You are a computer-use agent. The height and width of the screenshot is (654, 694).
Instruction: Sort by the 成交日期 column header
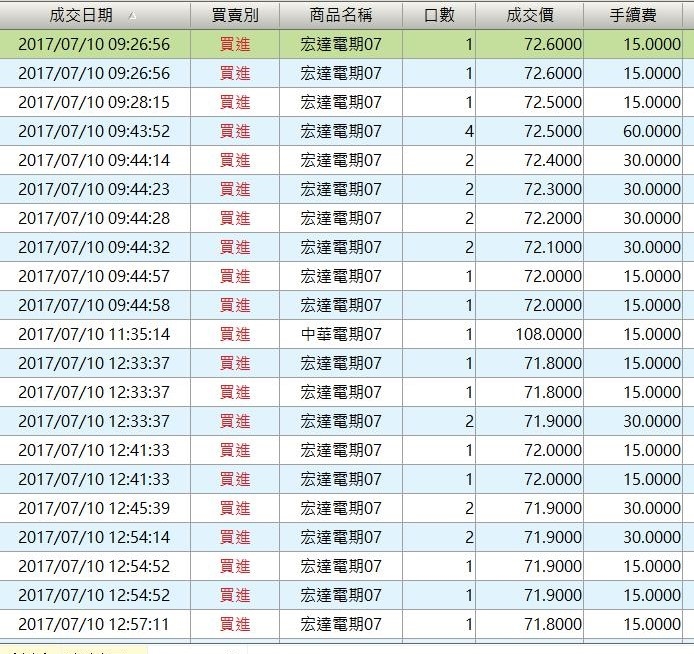(95, 15)
